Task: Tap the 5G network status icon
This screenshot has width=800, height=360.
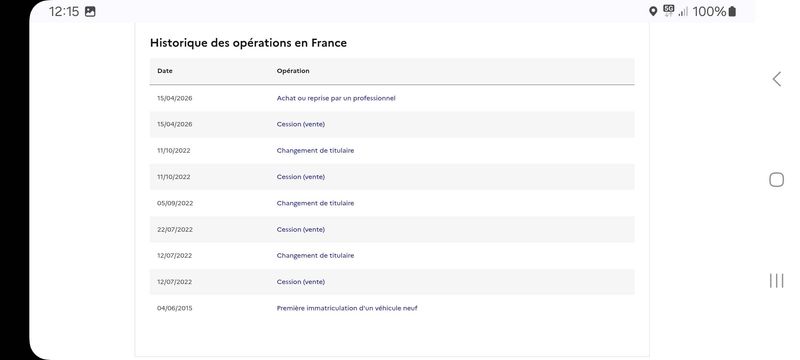Action: [x=668, y=11]
